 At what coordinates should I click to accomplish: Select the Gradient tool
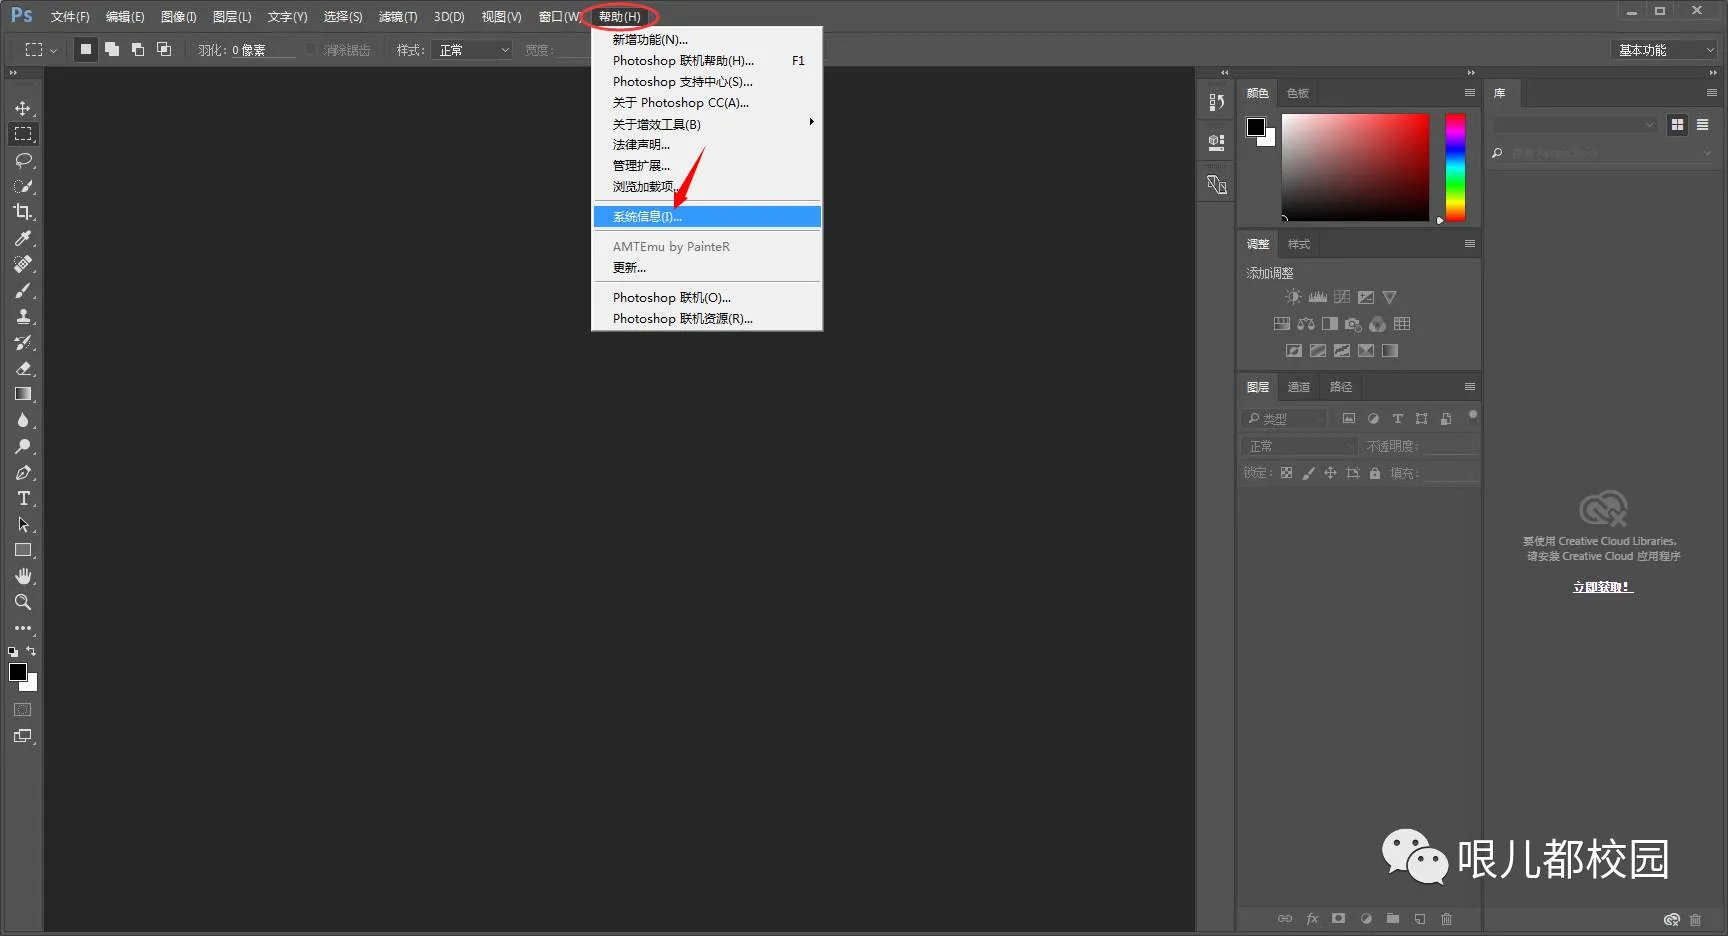23,394
